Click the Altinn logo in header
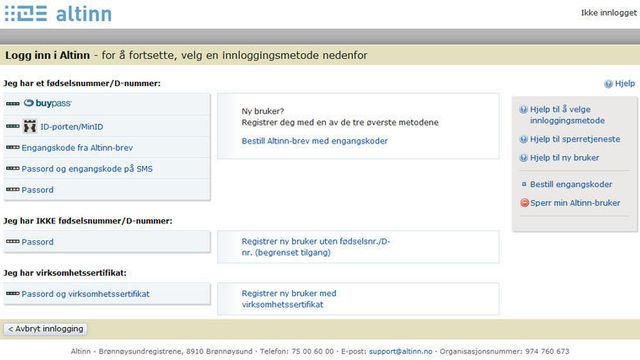The height and width of the screenshot is (360, 640). click(58, 14)
